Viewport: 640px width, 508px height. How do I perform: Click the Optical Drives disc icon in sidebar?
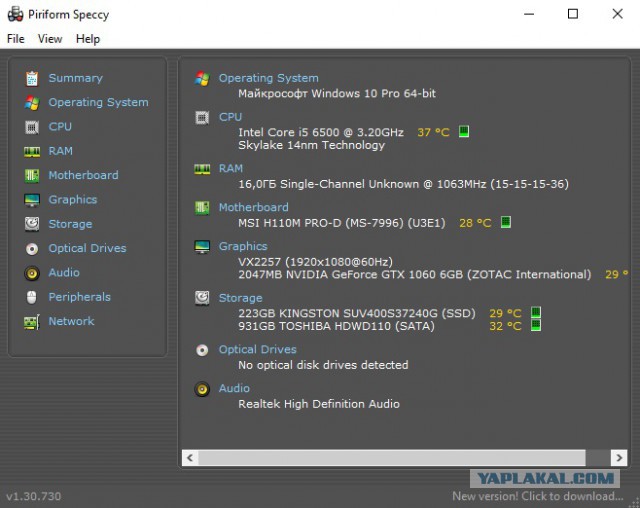tap(32, 248)
